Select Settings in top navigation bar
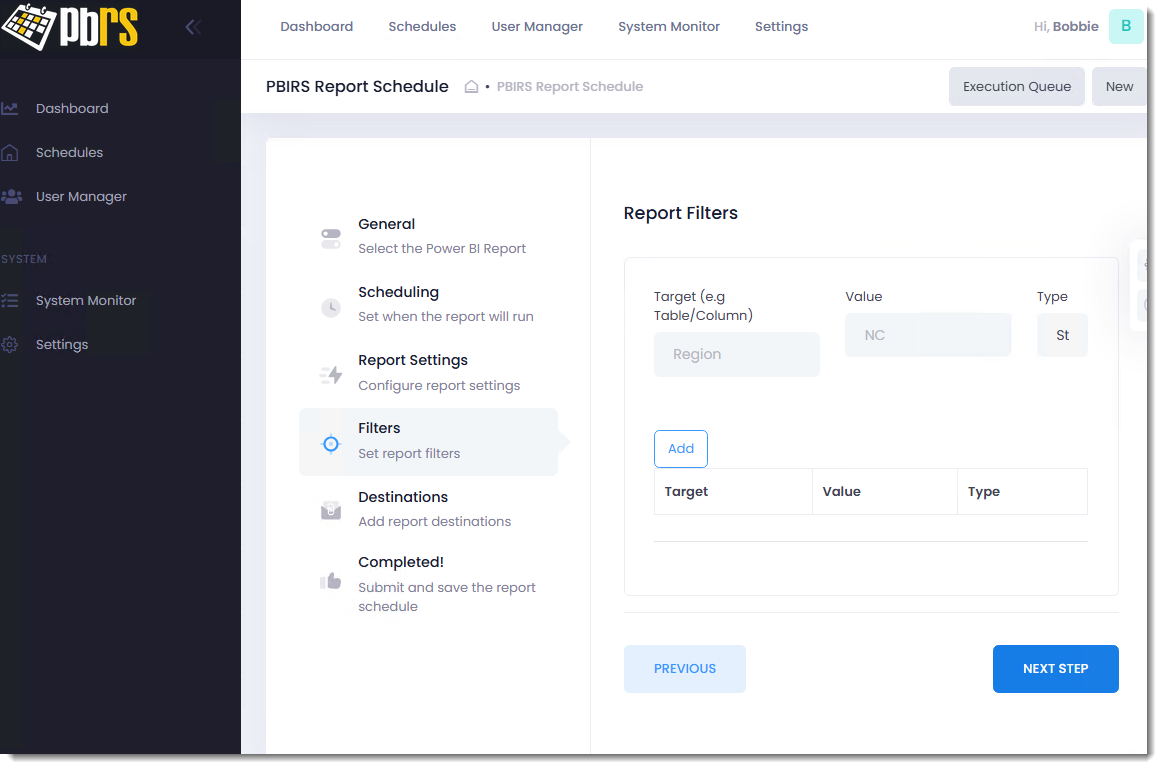The width and height of the screenshot is (1162, 769). (x=781, y=27)
